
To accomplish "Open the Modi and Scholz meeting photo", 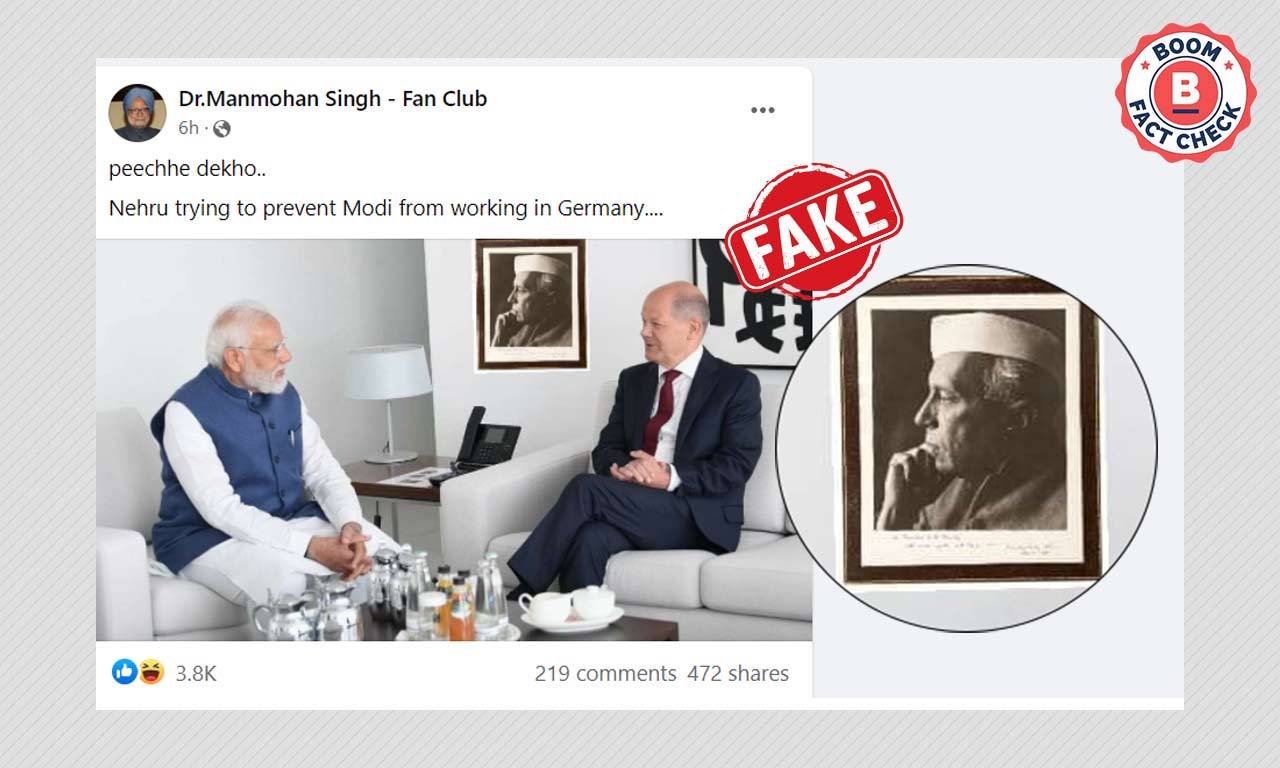I will 454,439.
